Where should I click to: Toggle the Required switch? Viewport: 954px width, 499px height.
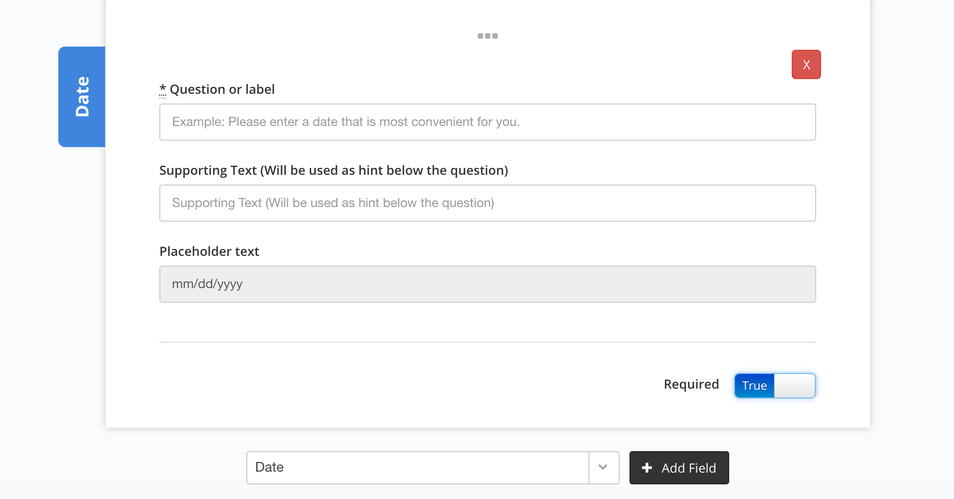point(775,385)
